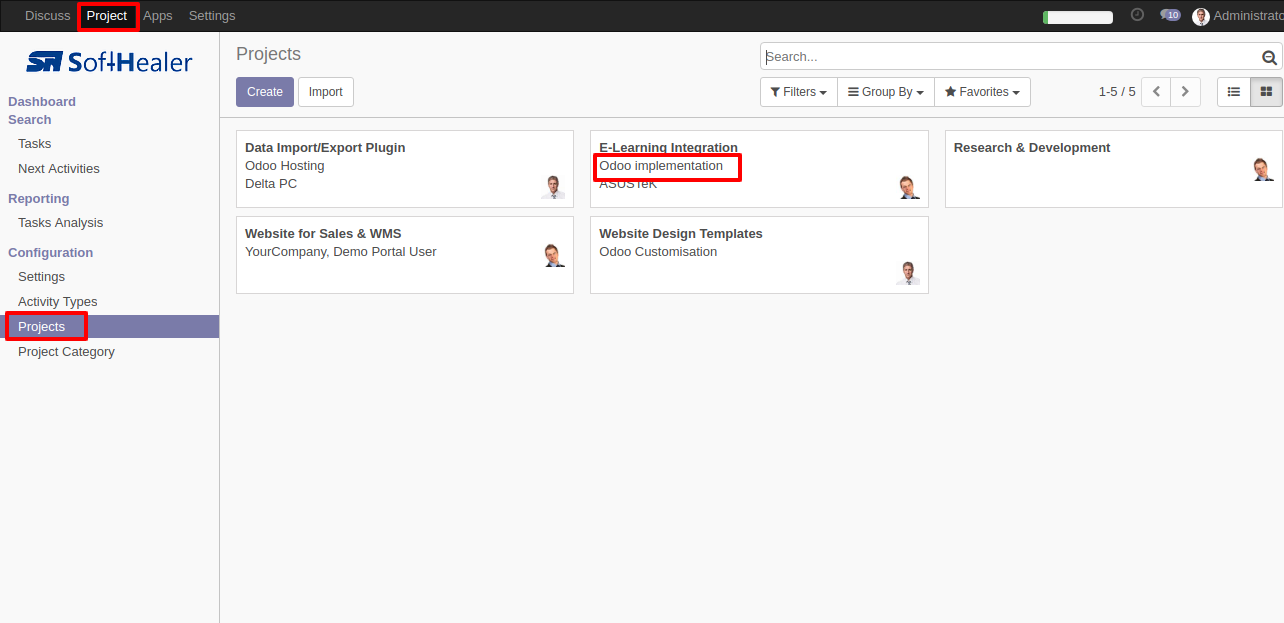Click the SoftHealer logo
Viewport: 1284px width, 623px height.
click(109, 62)
